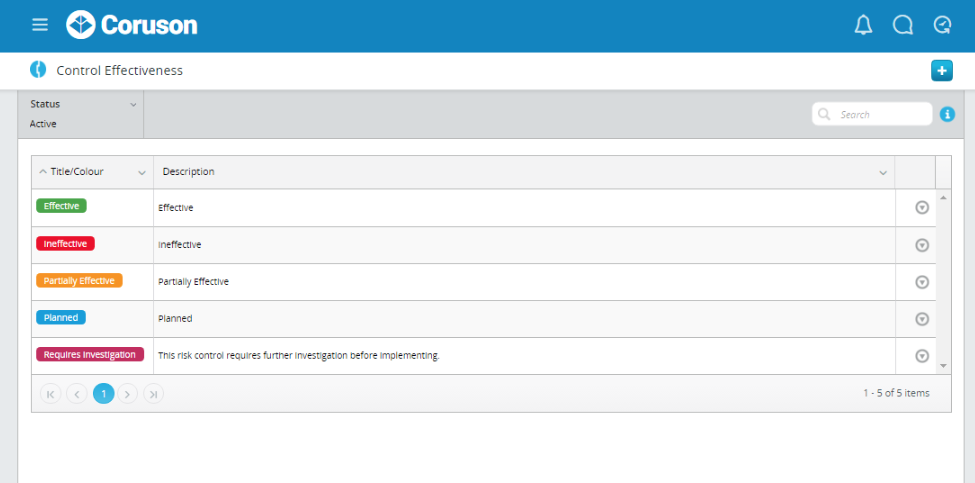
Task: Click the Planned description cell
Action: 524,319
